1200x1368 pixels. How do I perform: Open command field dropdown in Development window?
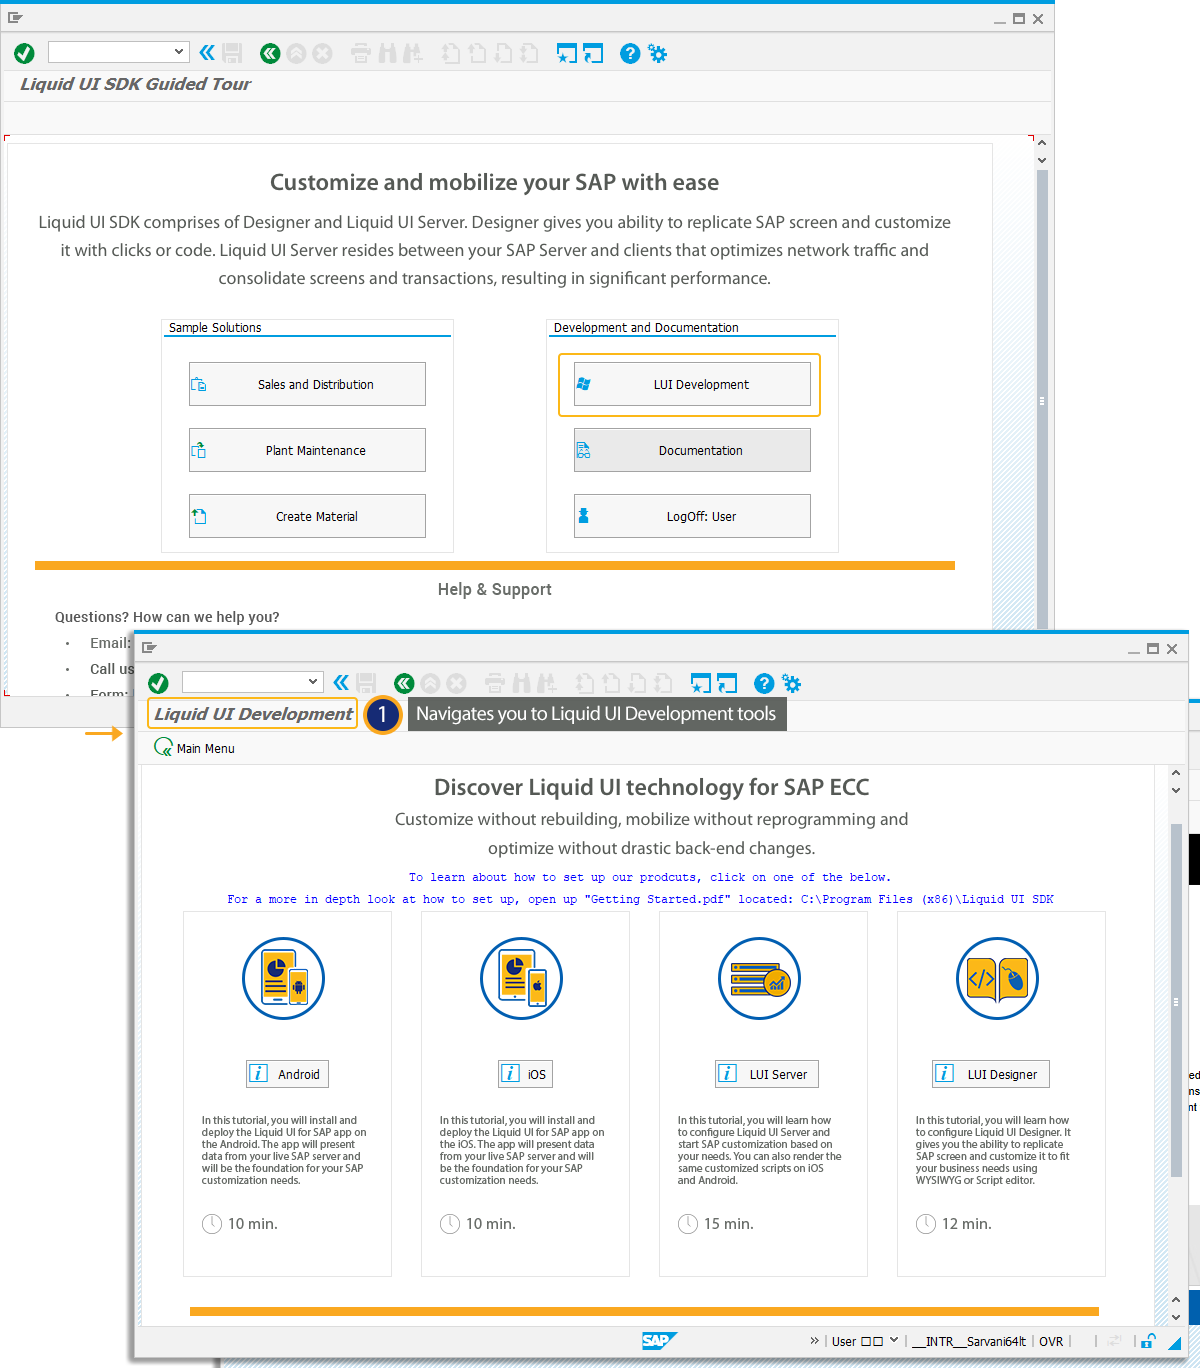(x=313, y=681)
